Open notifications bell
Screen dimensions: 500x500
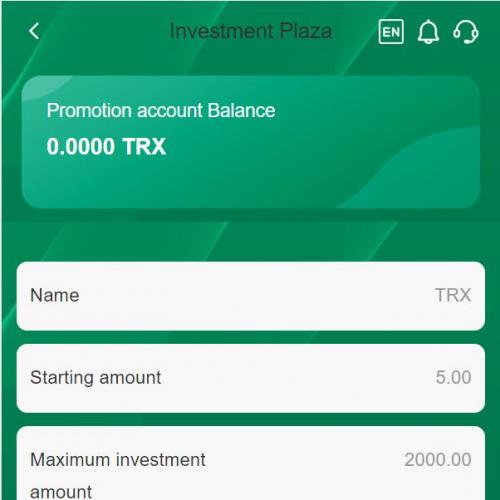(428, 32)
